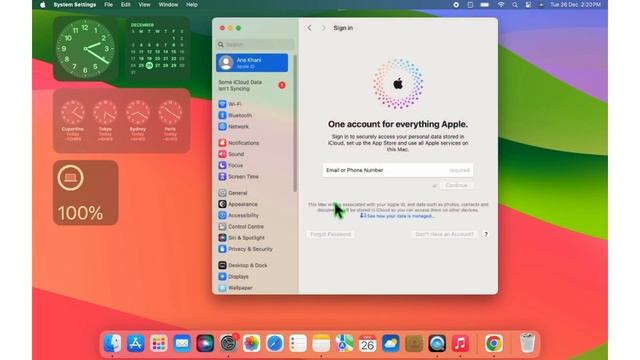Image resolution: width=640 pixels, height=360 pixels.
Task: Select Control Centre in sidebar
Action: (x=241, y=227)
